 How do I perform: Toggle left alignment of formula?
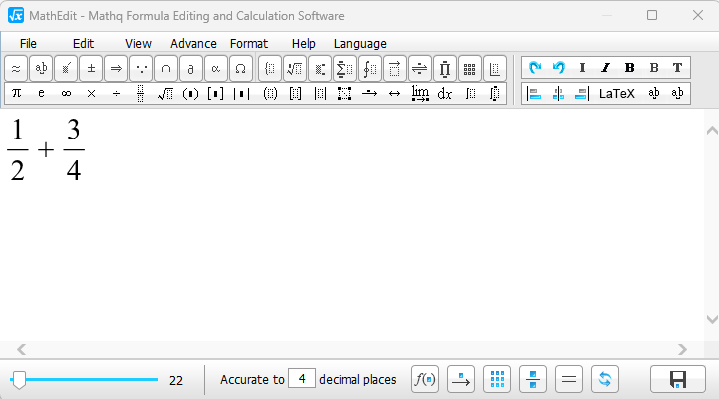coord(534,94)
